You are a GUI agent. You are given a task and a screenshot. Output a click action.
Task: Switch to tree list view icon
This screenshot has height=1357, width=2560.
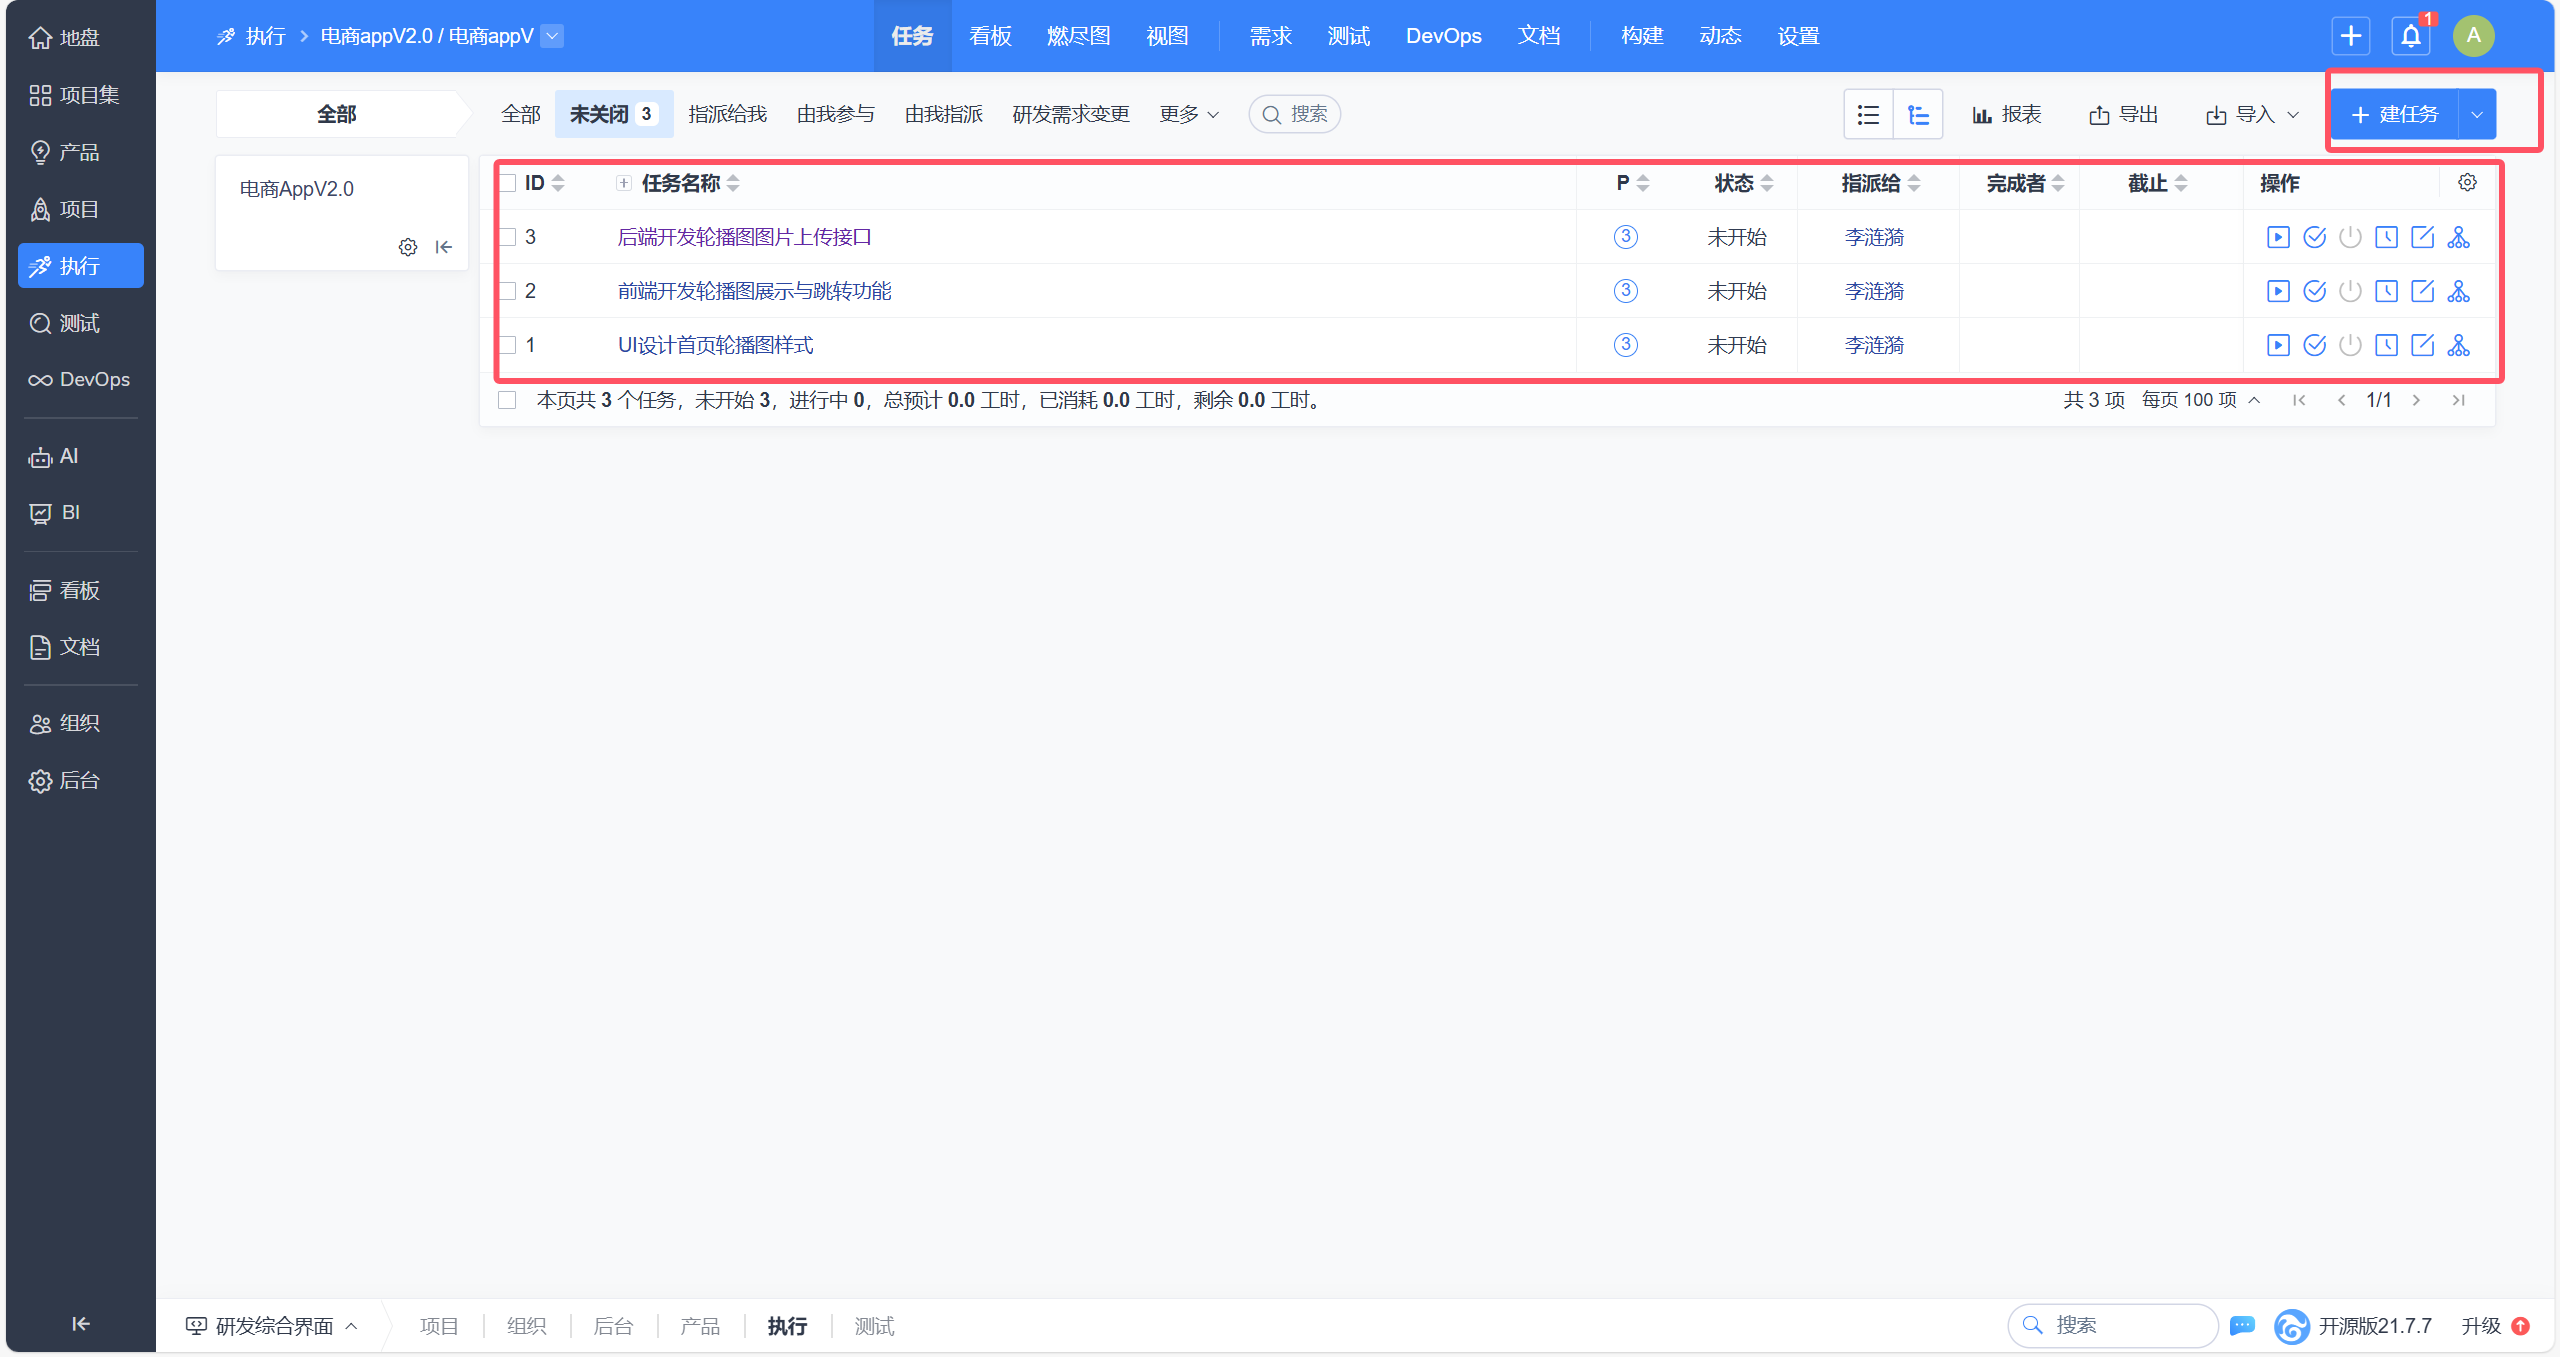pyautogui.click(x=1917, y=115)
